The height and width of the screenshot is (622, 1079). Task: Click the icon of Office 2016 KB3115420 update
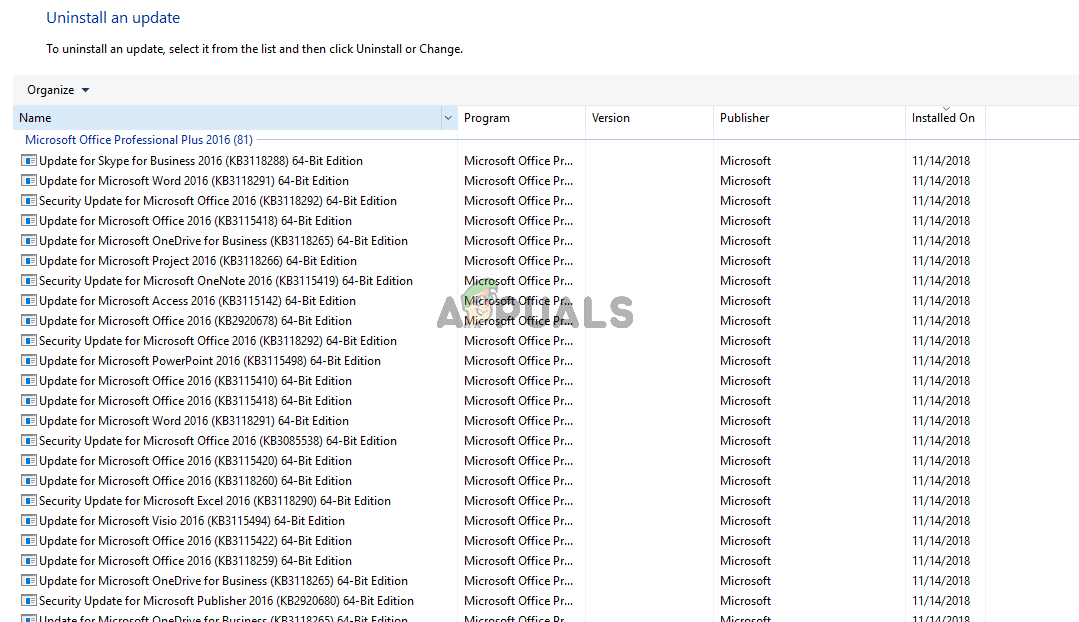point(29,460)
